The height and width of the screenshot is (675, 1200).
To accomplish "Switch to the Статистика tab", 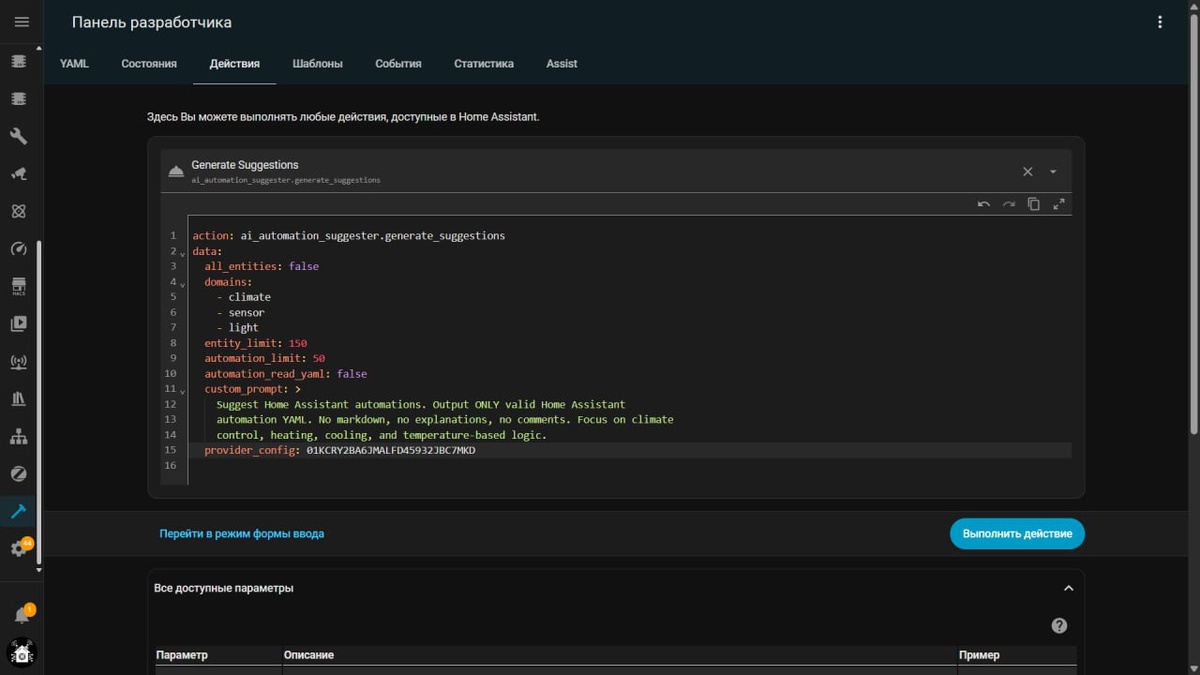I will (x=484, y=63).
